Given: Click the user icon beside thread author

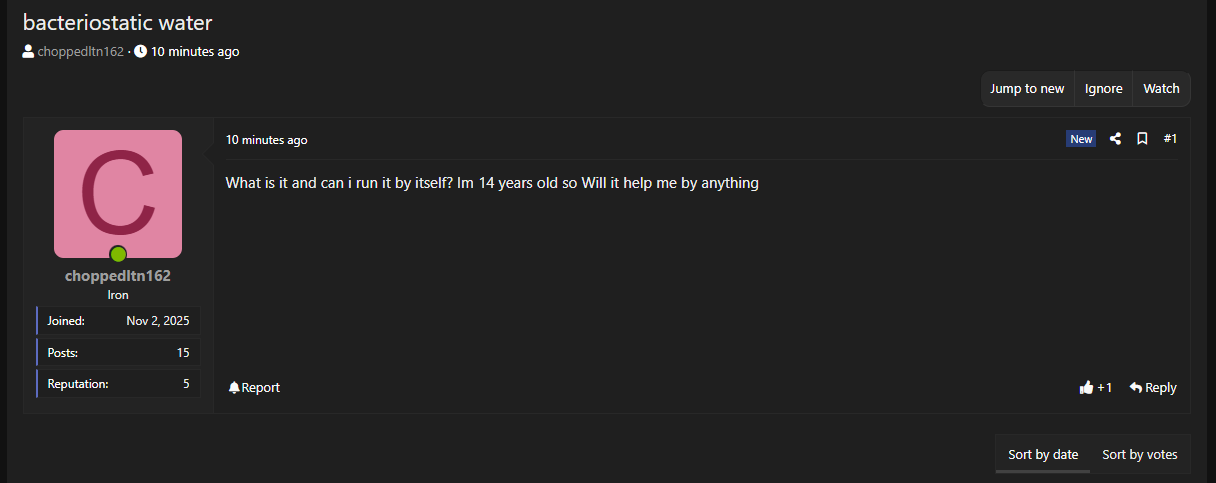Looking at the screenshot, I should coord(28,51).
